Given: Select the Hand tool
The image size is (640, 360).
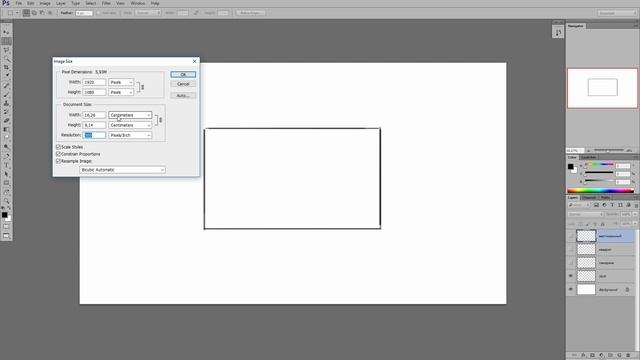Looking at the screenshot, I should [x=6, y=192].
